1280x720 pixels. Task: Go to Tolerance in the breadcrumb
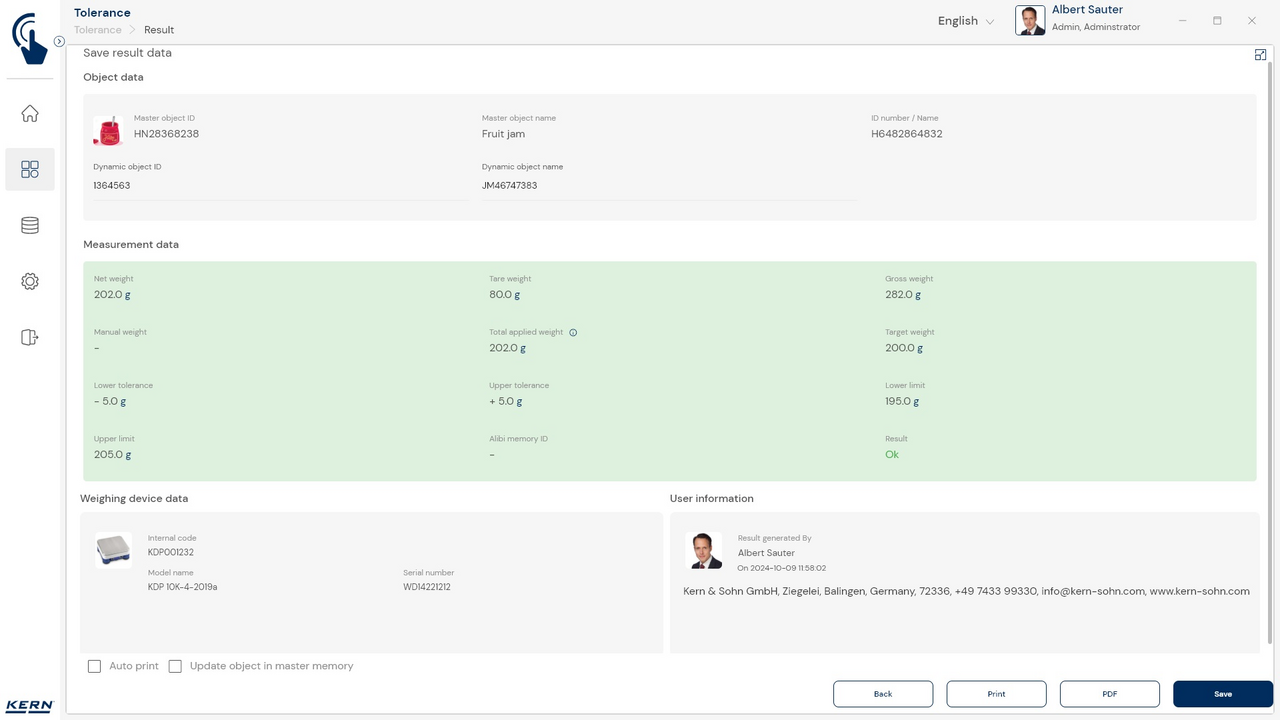coord(98,30)
